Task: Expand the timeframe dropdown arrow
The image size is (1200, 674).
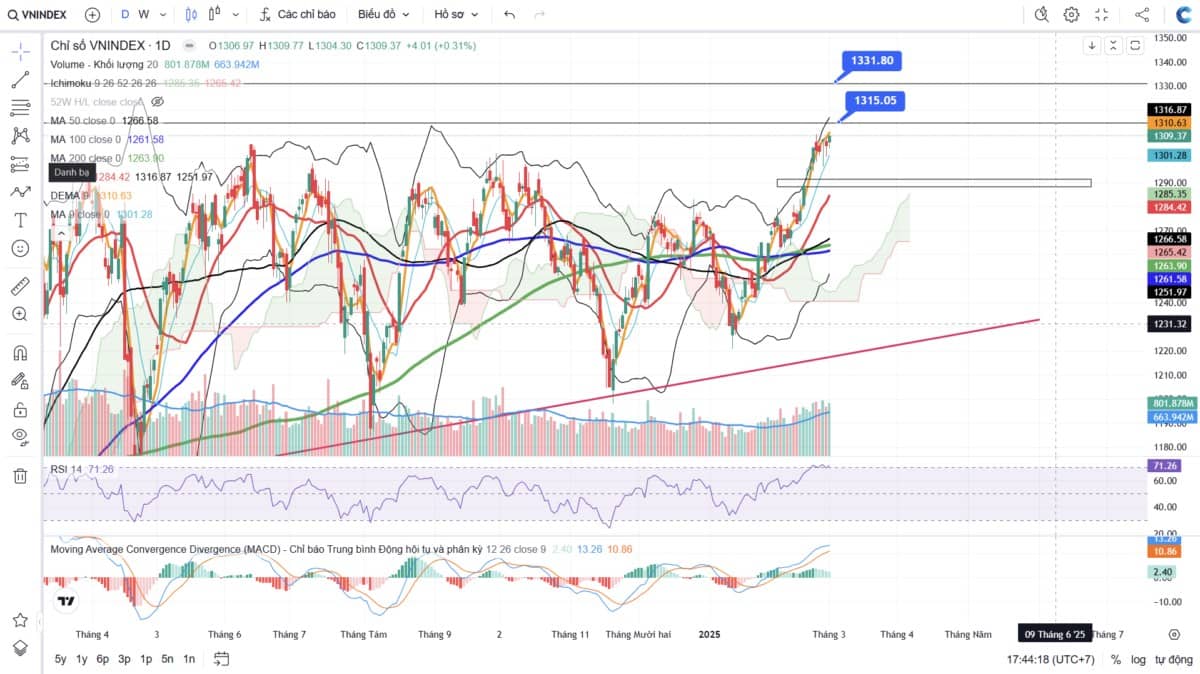Action: [x=162, y=15]
